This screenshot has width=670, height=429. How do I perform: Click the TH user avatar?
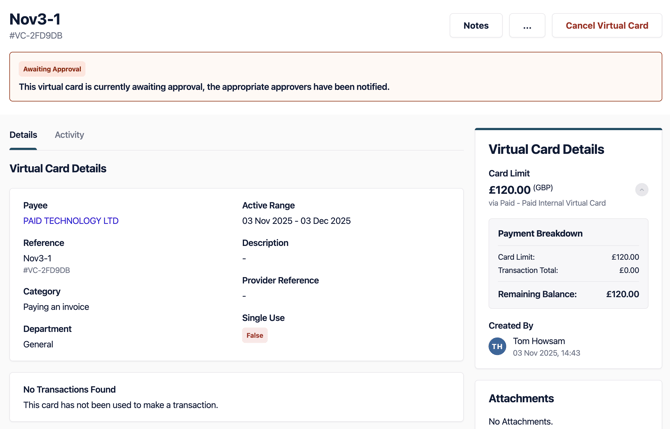pos(497,346)
